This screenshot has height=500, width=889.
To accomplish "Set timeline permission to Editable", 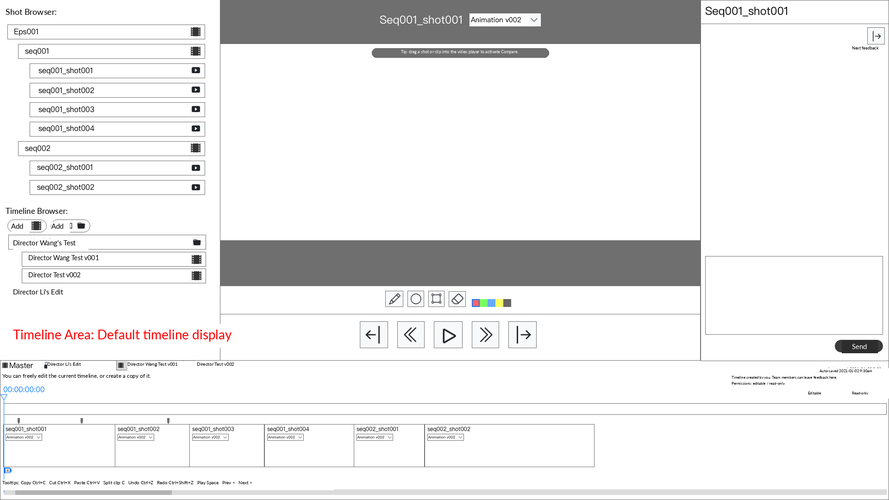I will pos(814,393).
